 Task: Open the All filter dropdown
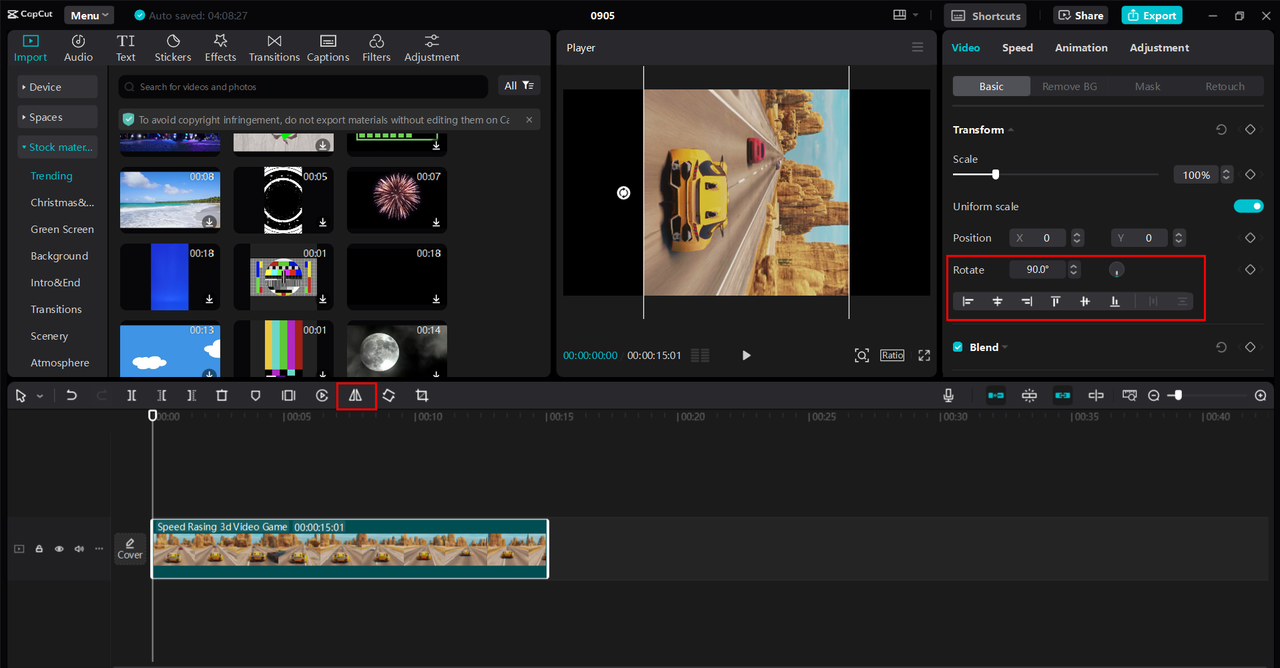[520, 86]
